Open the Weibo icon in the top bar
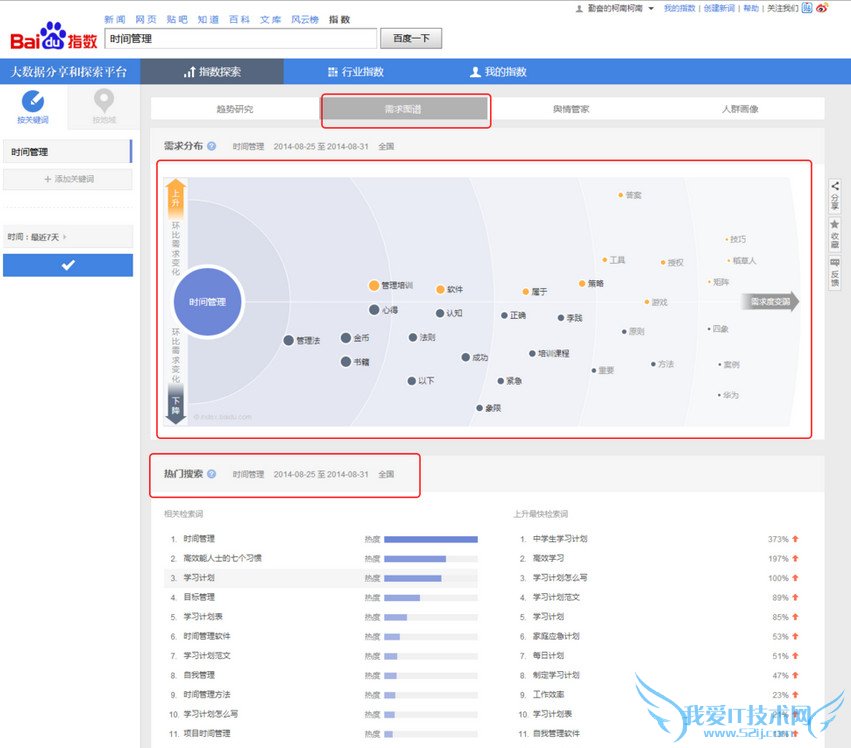 (822, 8)
